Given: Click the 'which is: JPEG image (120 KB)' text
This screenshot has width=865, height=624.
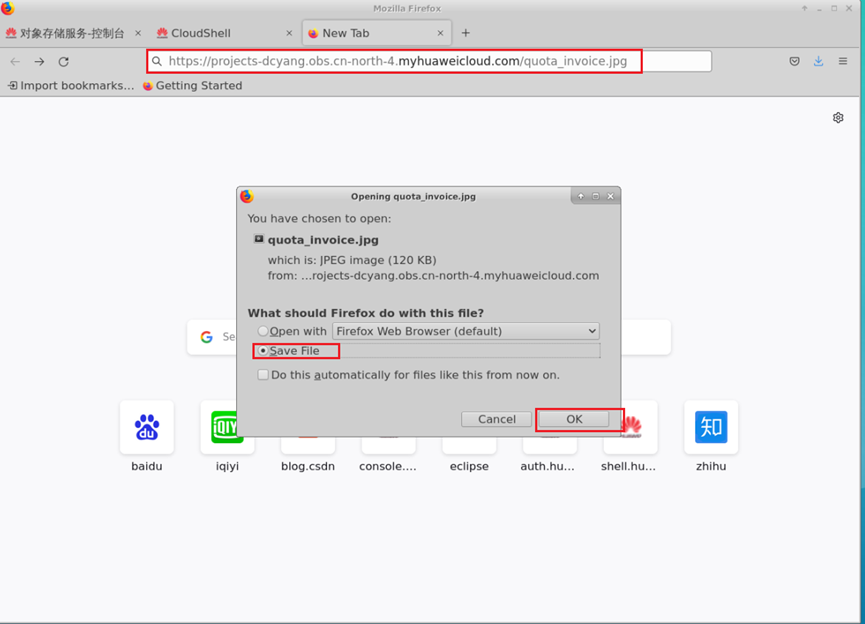Looking at the screenshot, I should [352, 260].
